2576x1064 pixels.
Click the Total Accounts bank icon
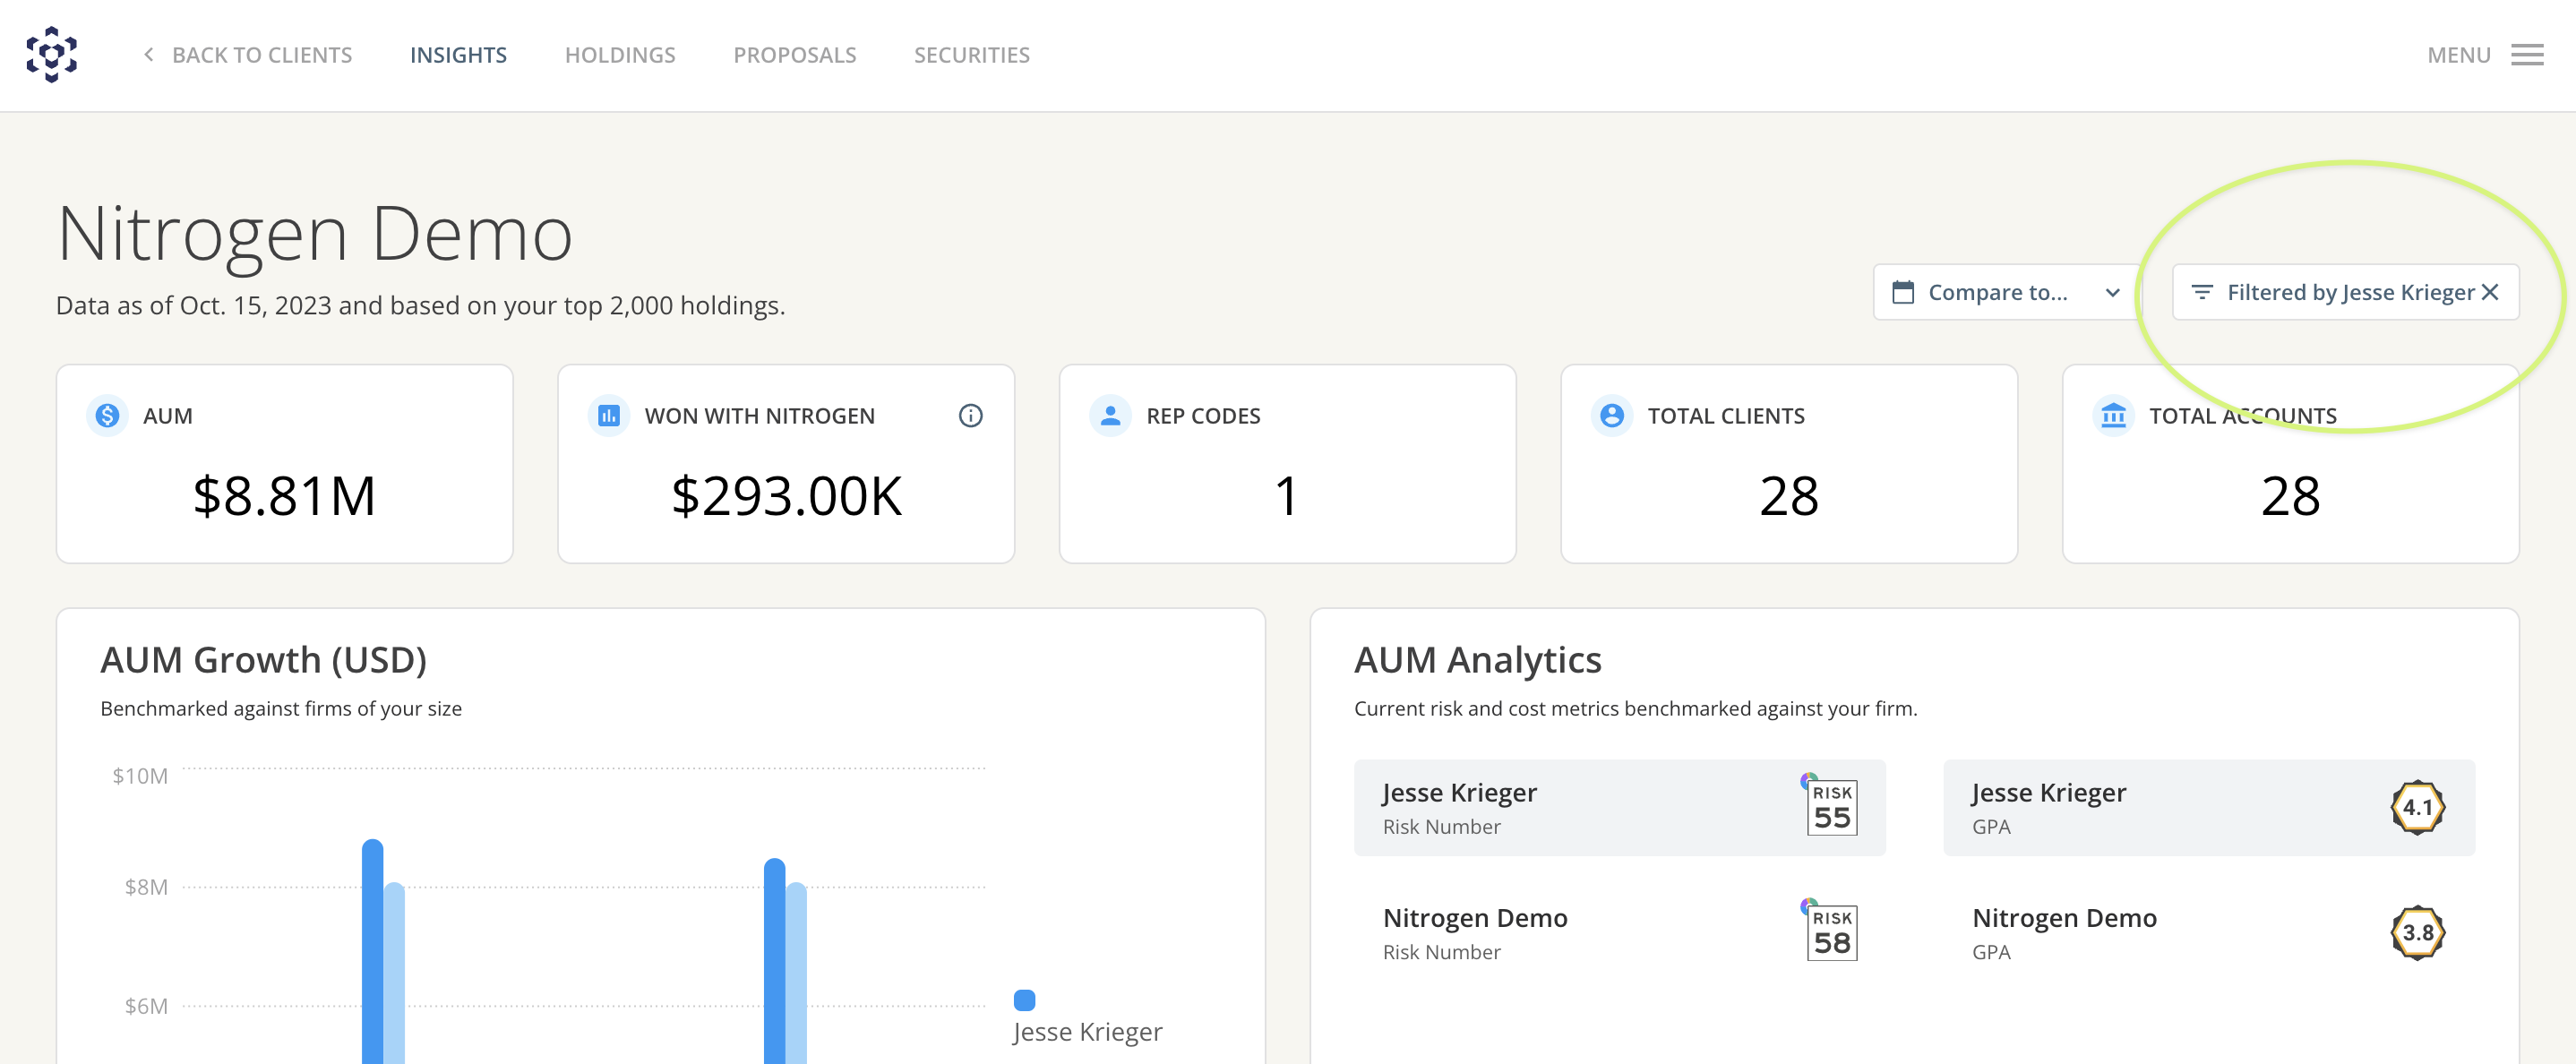click(2112, 416)
